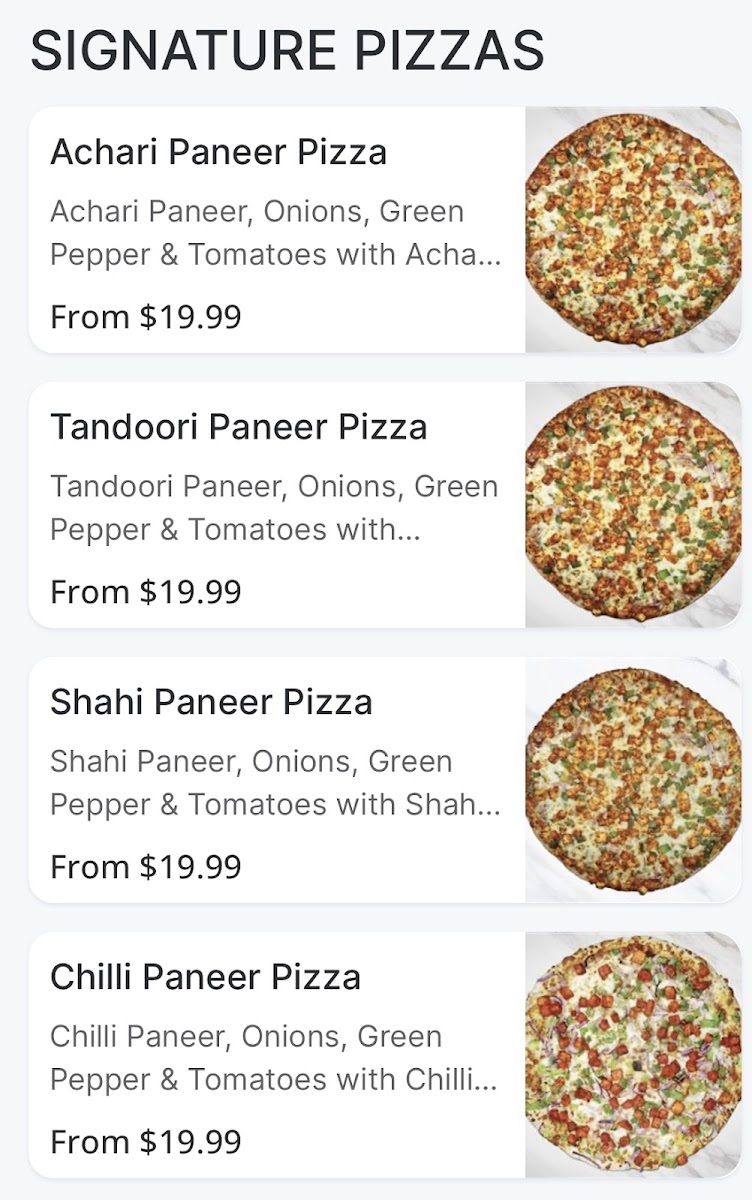Select Chilli Paneer Pizza title
Screen dimensions: 752x1200
click(x=205, y=977)
